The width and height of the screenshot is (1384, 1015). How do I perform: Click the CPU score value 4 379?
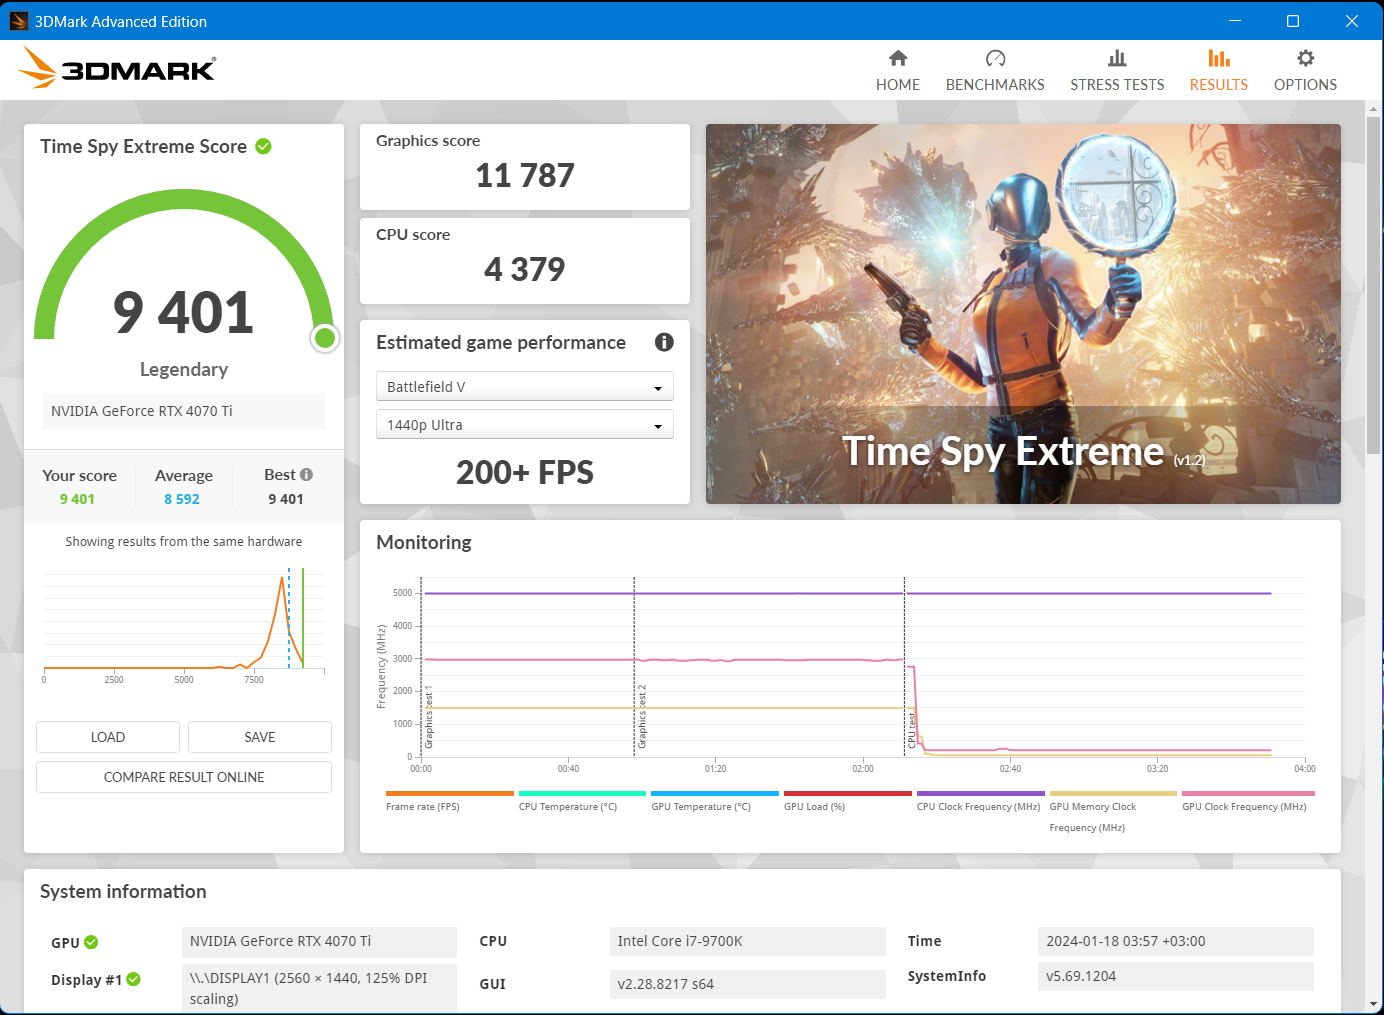pos(525,269)
